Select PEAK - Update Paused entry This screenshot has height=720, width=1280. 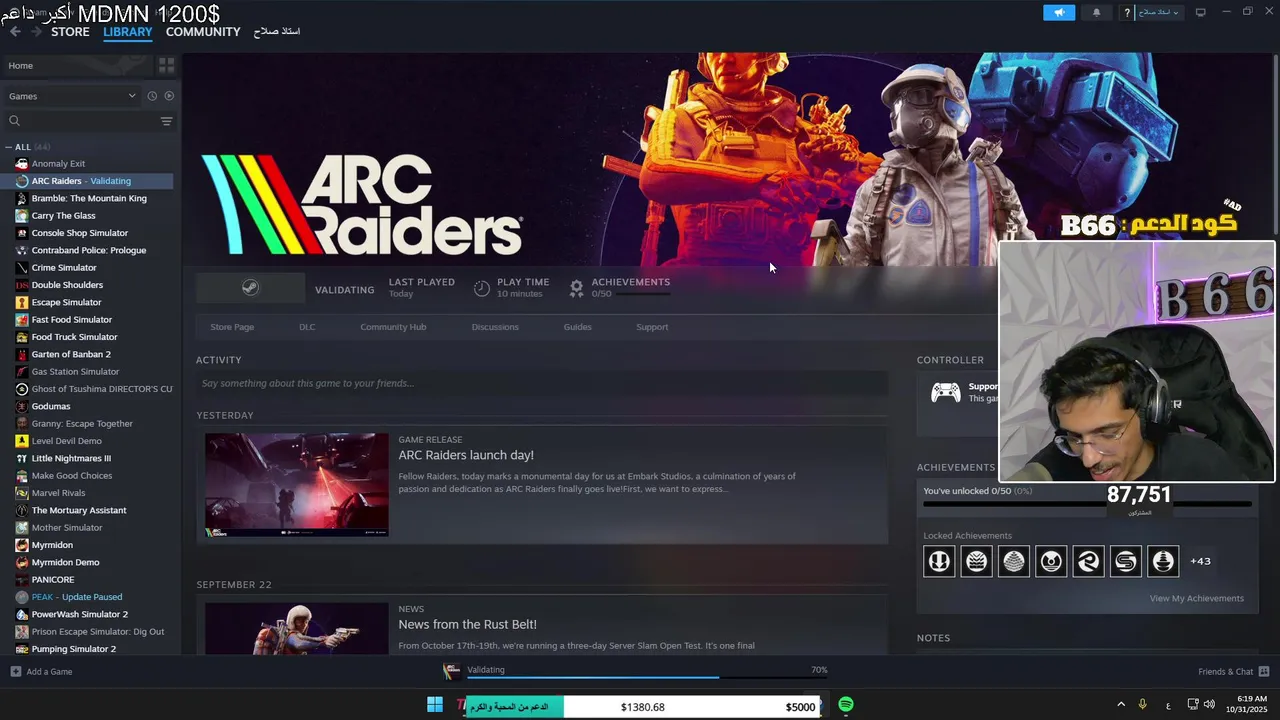(x=77, y=597)
